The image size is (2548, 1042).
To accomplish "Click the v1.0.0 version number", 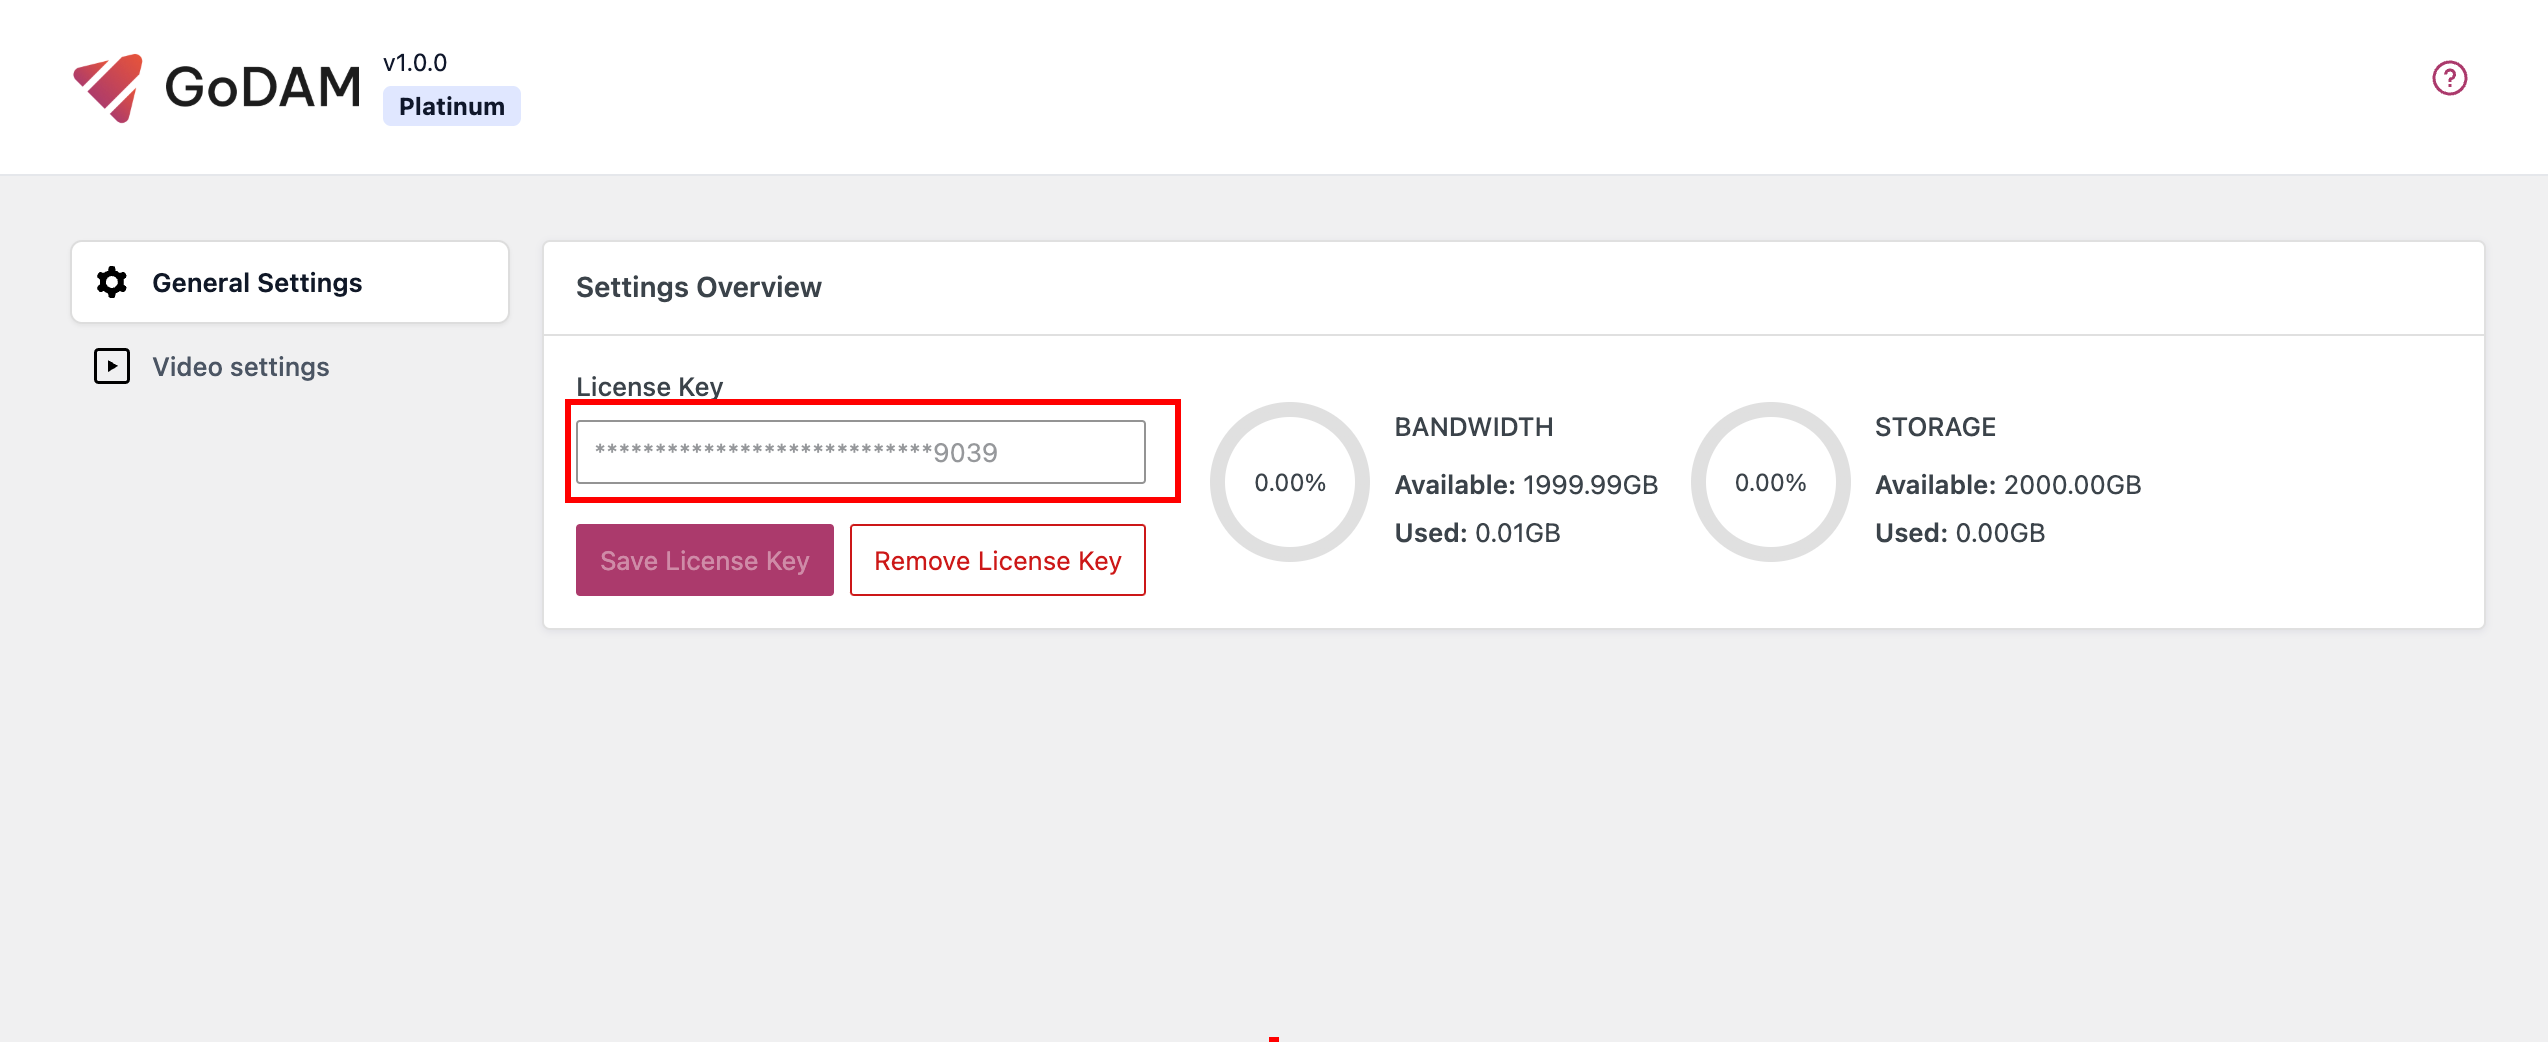I will click(415, 63).
